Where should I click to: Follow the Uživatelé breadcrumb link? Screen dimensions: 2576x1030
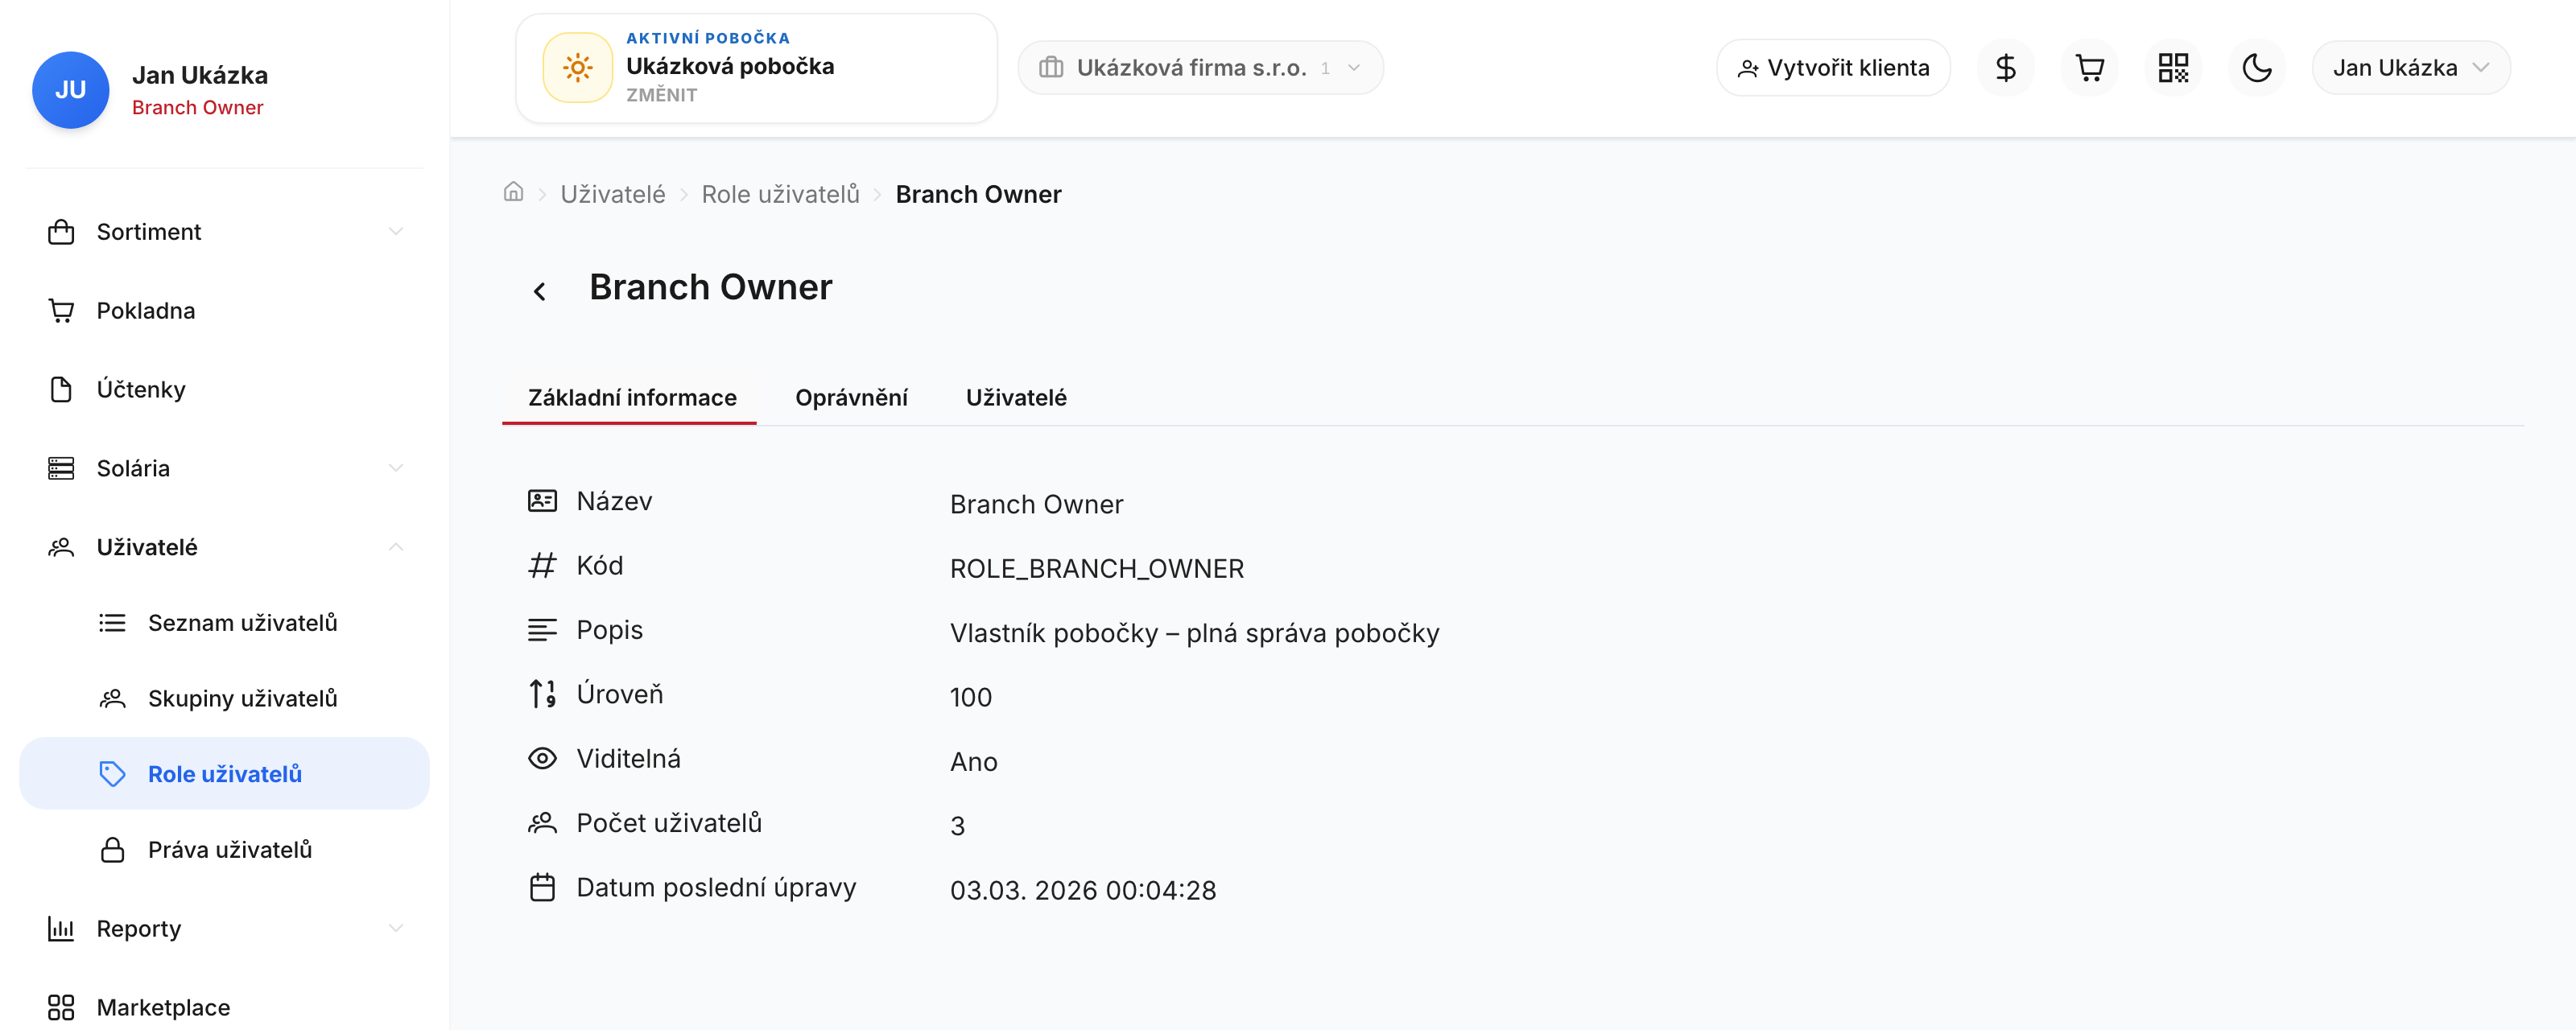coord(613,194)
